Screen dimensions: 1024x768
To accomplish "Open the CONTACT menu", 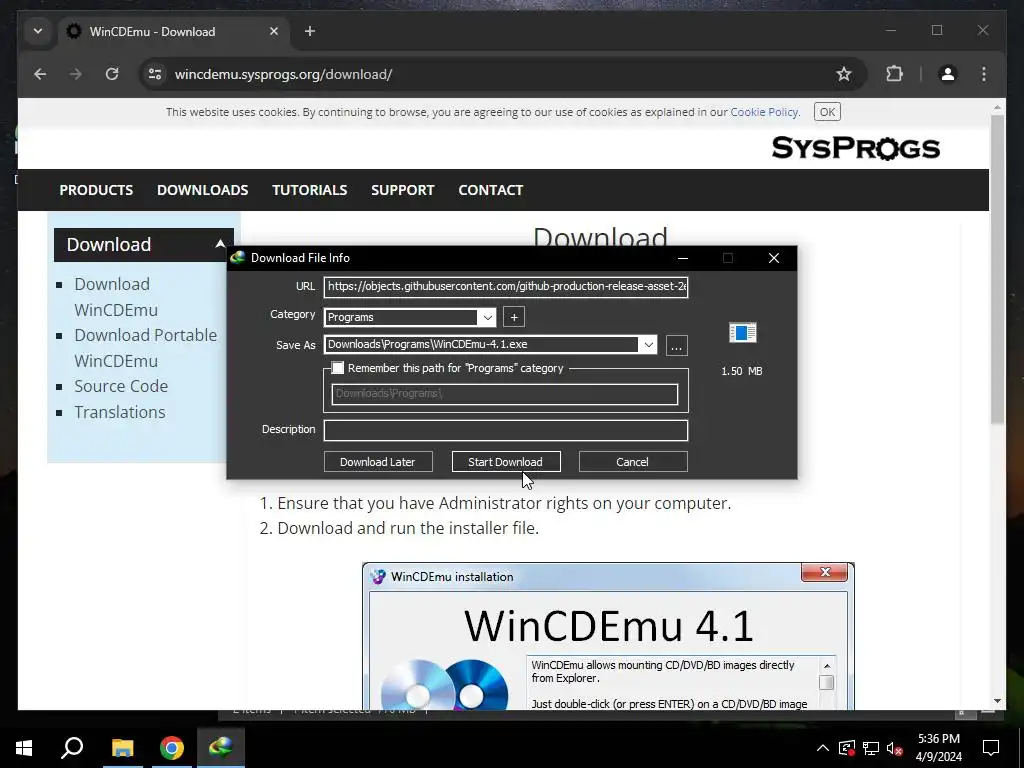I will pyautogui.click(x=490, y=190).
